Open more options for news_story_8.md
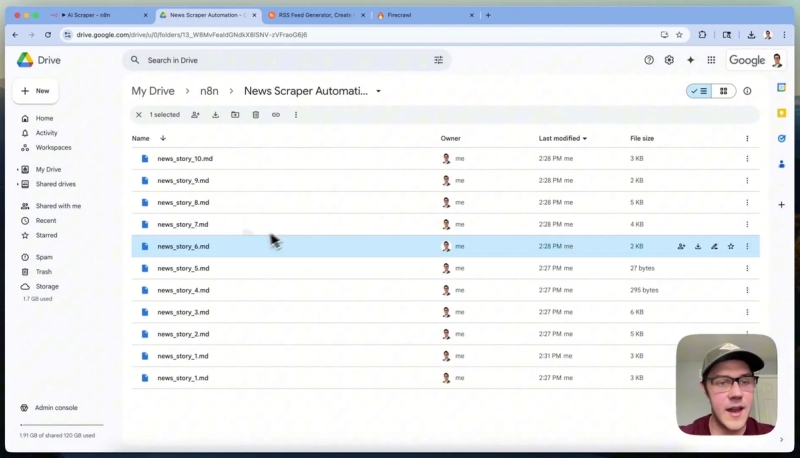The height and width of the screenshot is (458, 800). pos(747,202)
